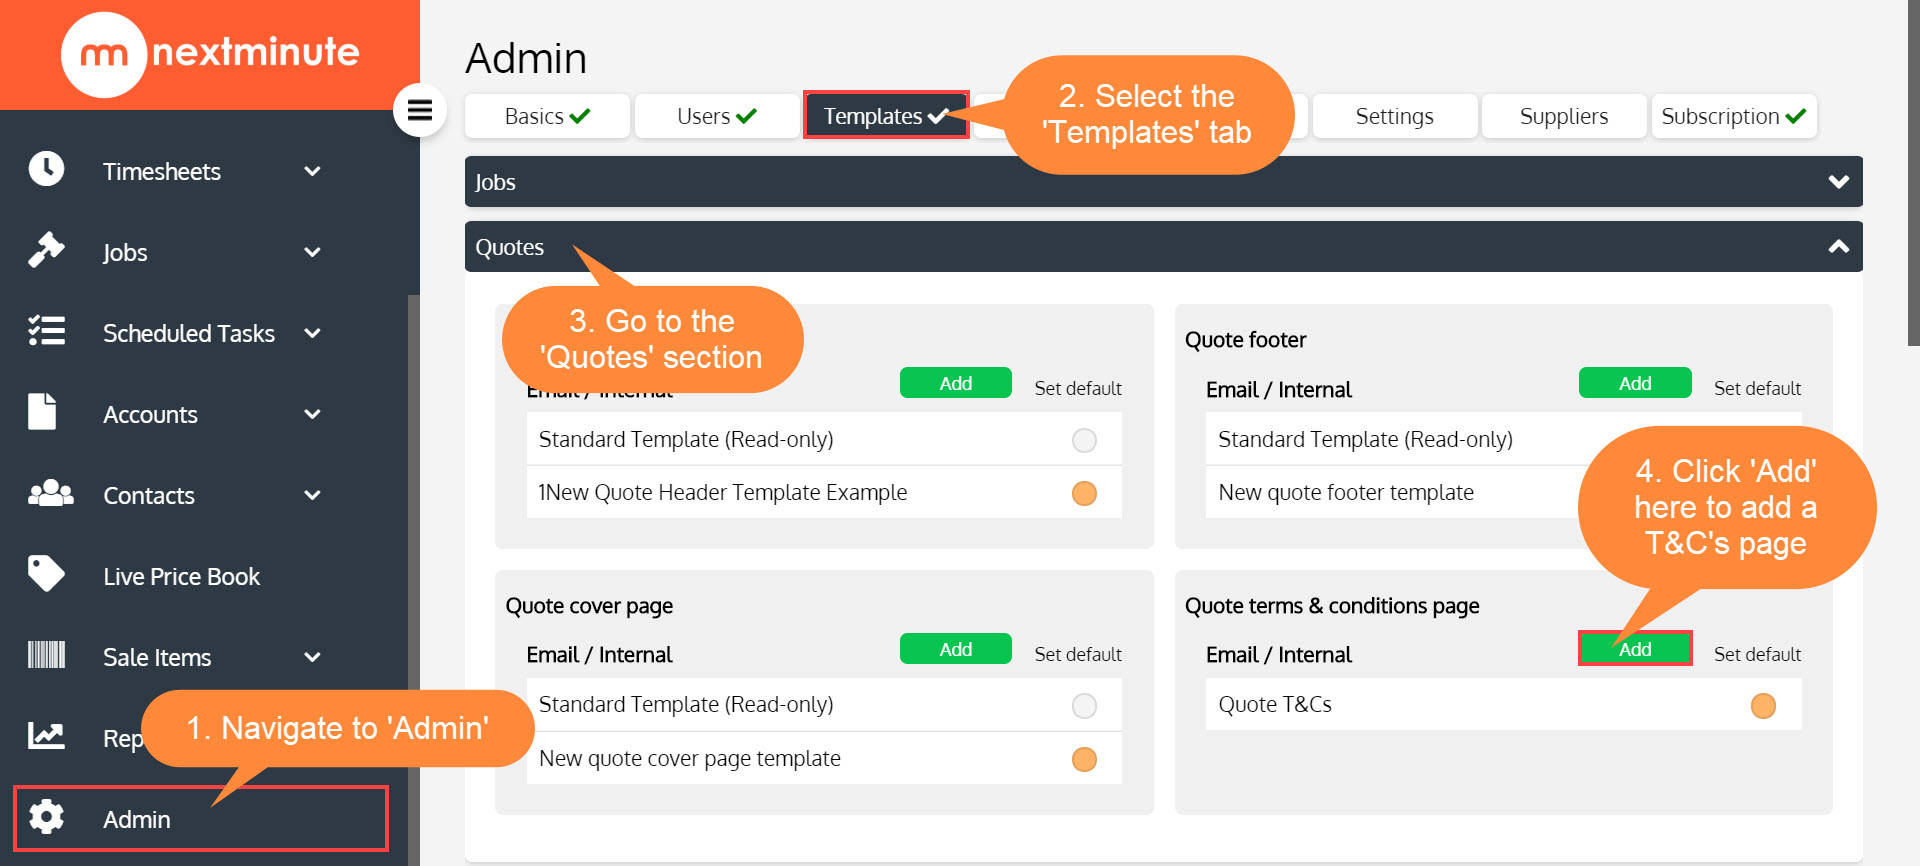This screenshot has height=866, width=1920.
Task: Select the header Standard Template default radio
Action: tap(1084, 440)
